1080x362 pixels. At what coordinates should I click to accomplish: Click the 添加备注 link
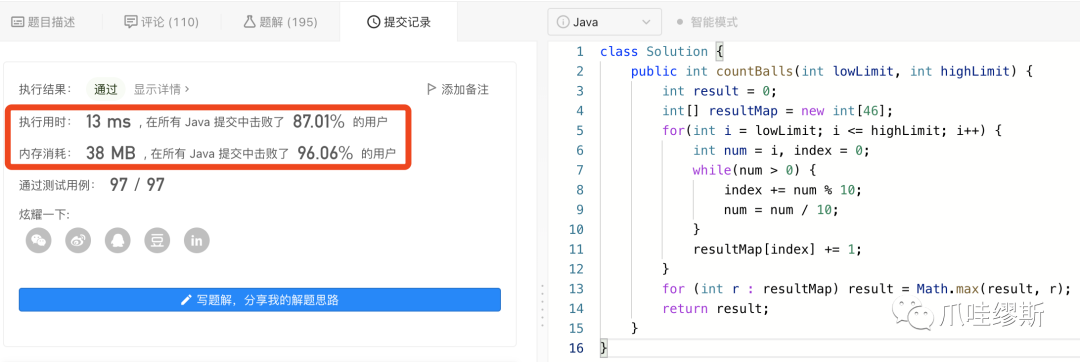point(465,89)
